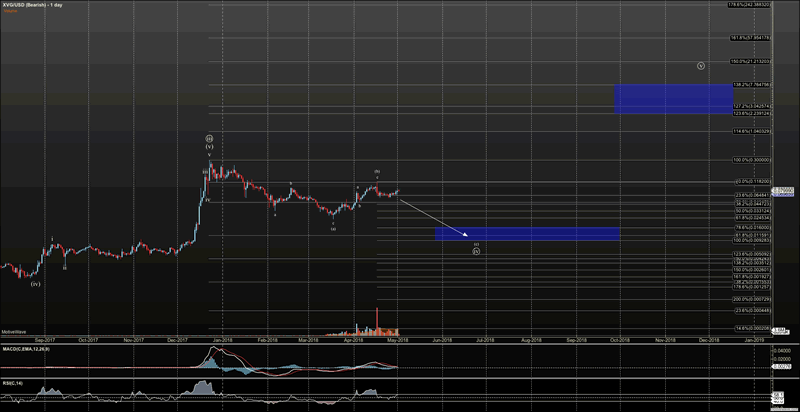Viewport: 800px width, 412px height.
Task: Select the circled v wave label
Action: tap(701, 66)
